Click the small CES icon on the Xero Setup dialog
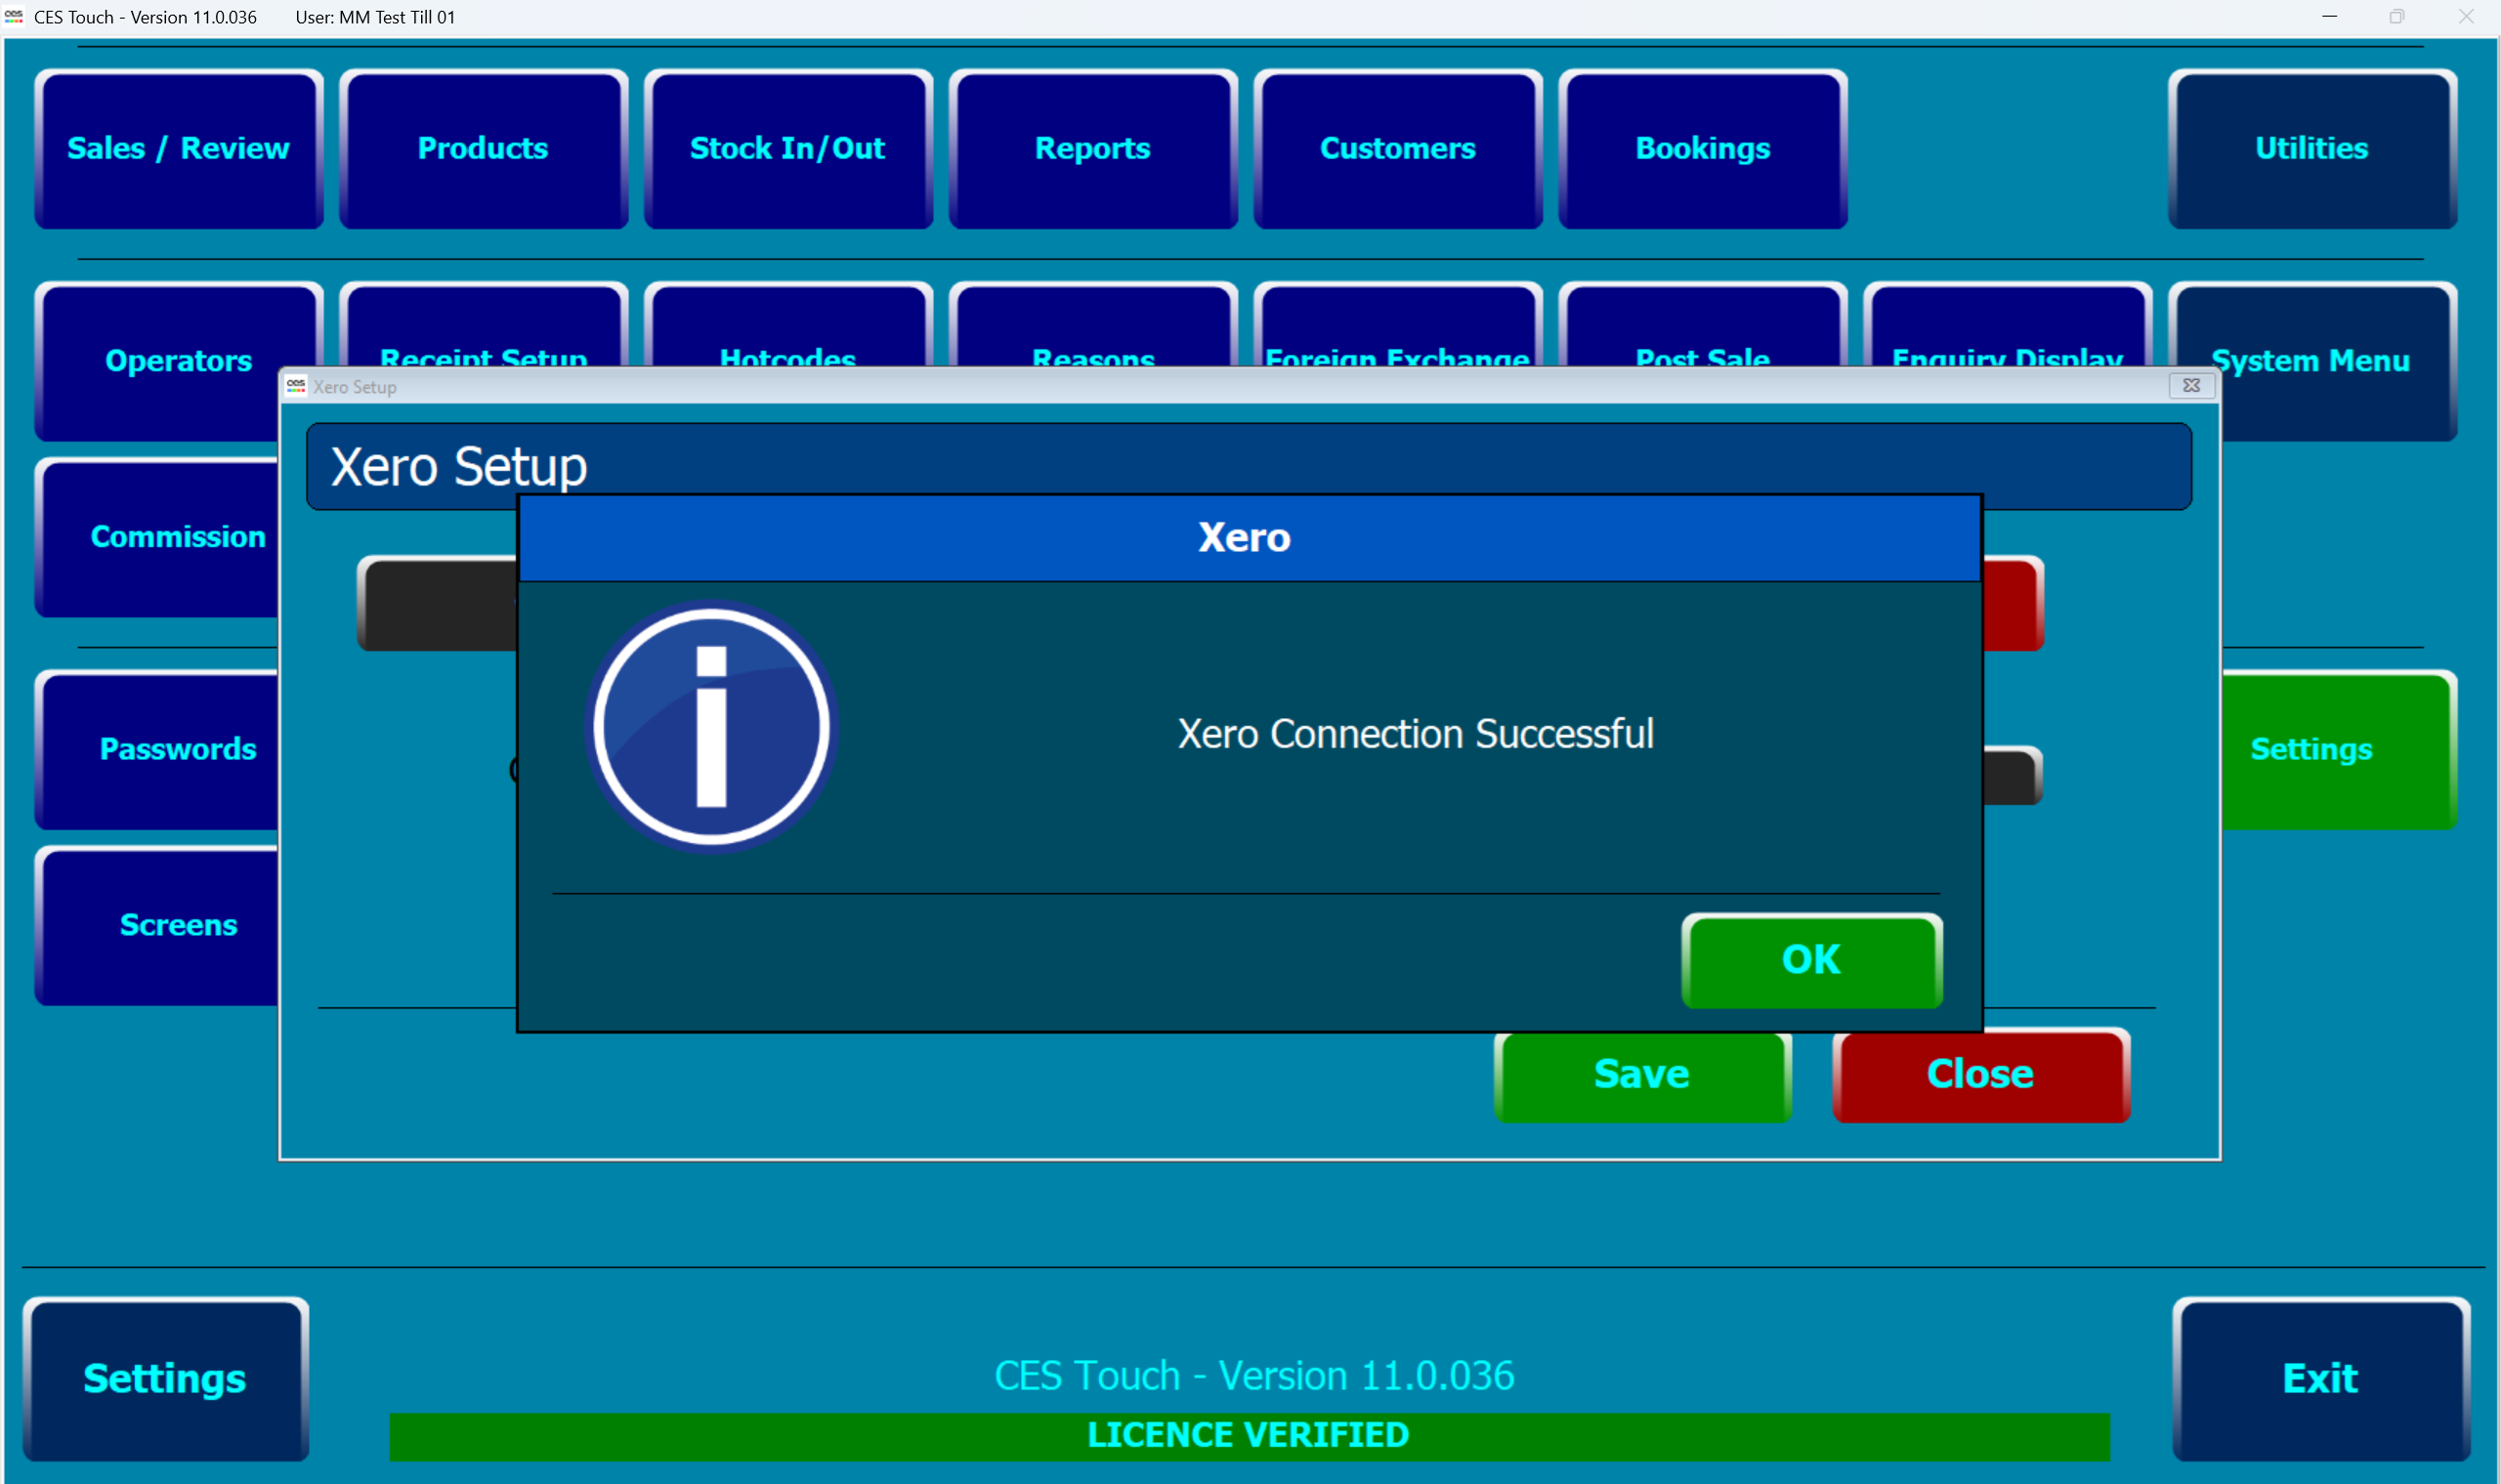 (x=296, y=387)
